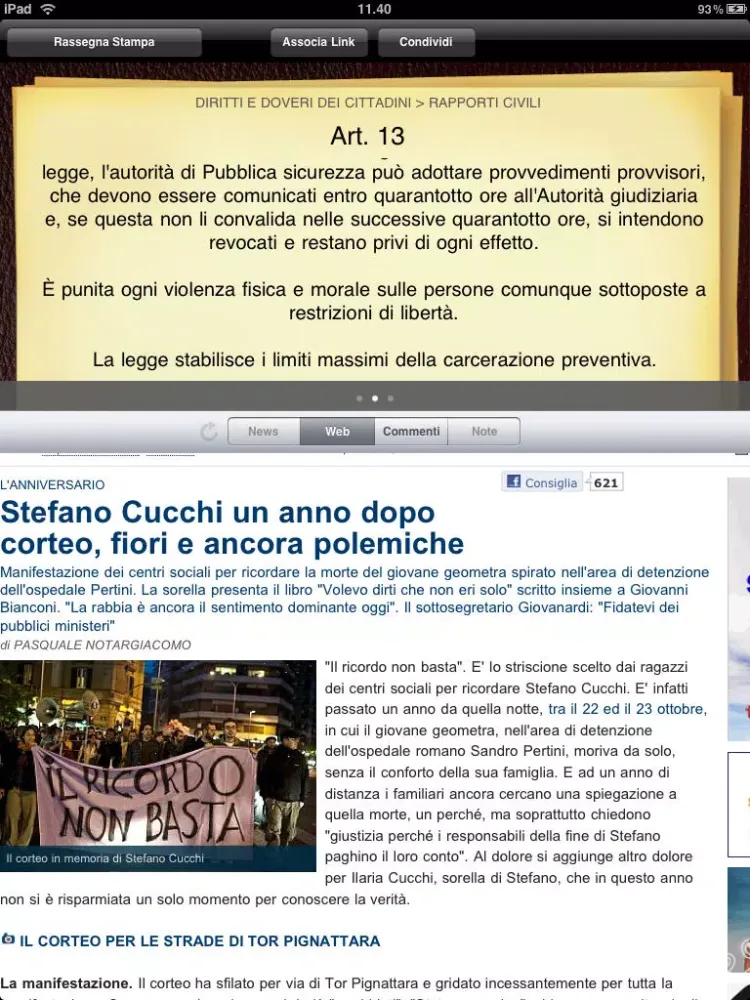
Task: Switch to the Note tab
Action: tap(484, 431)
